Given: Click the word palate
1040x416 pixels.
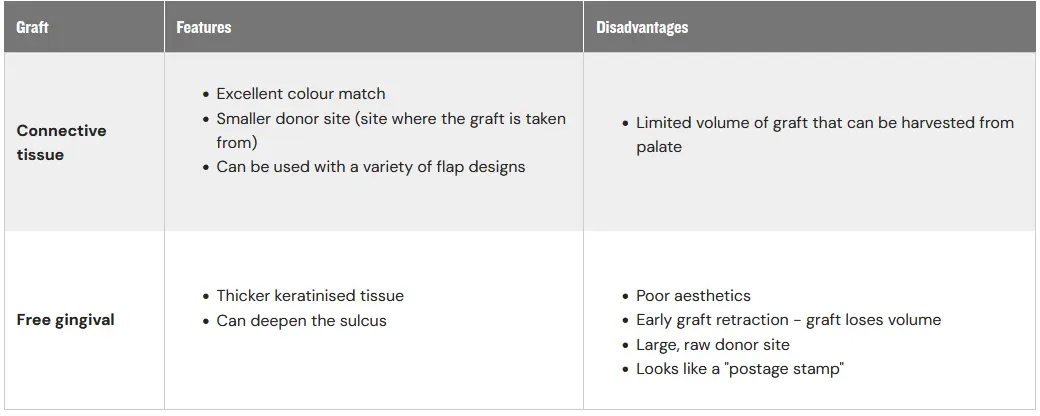Looking at the screenshot, I should click(x=659, y=147).
